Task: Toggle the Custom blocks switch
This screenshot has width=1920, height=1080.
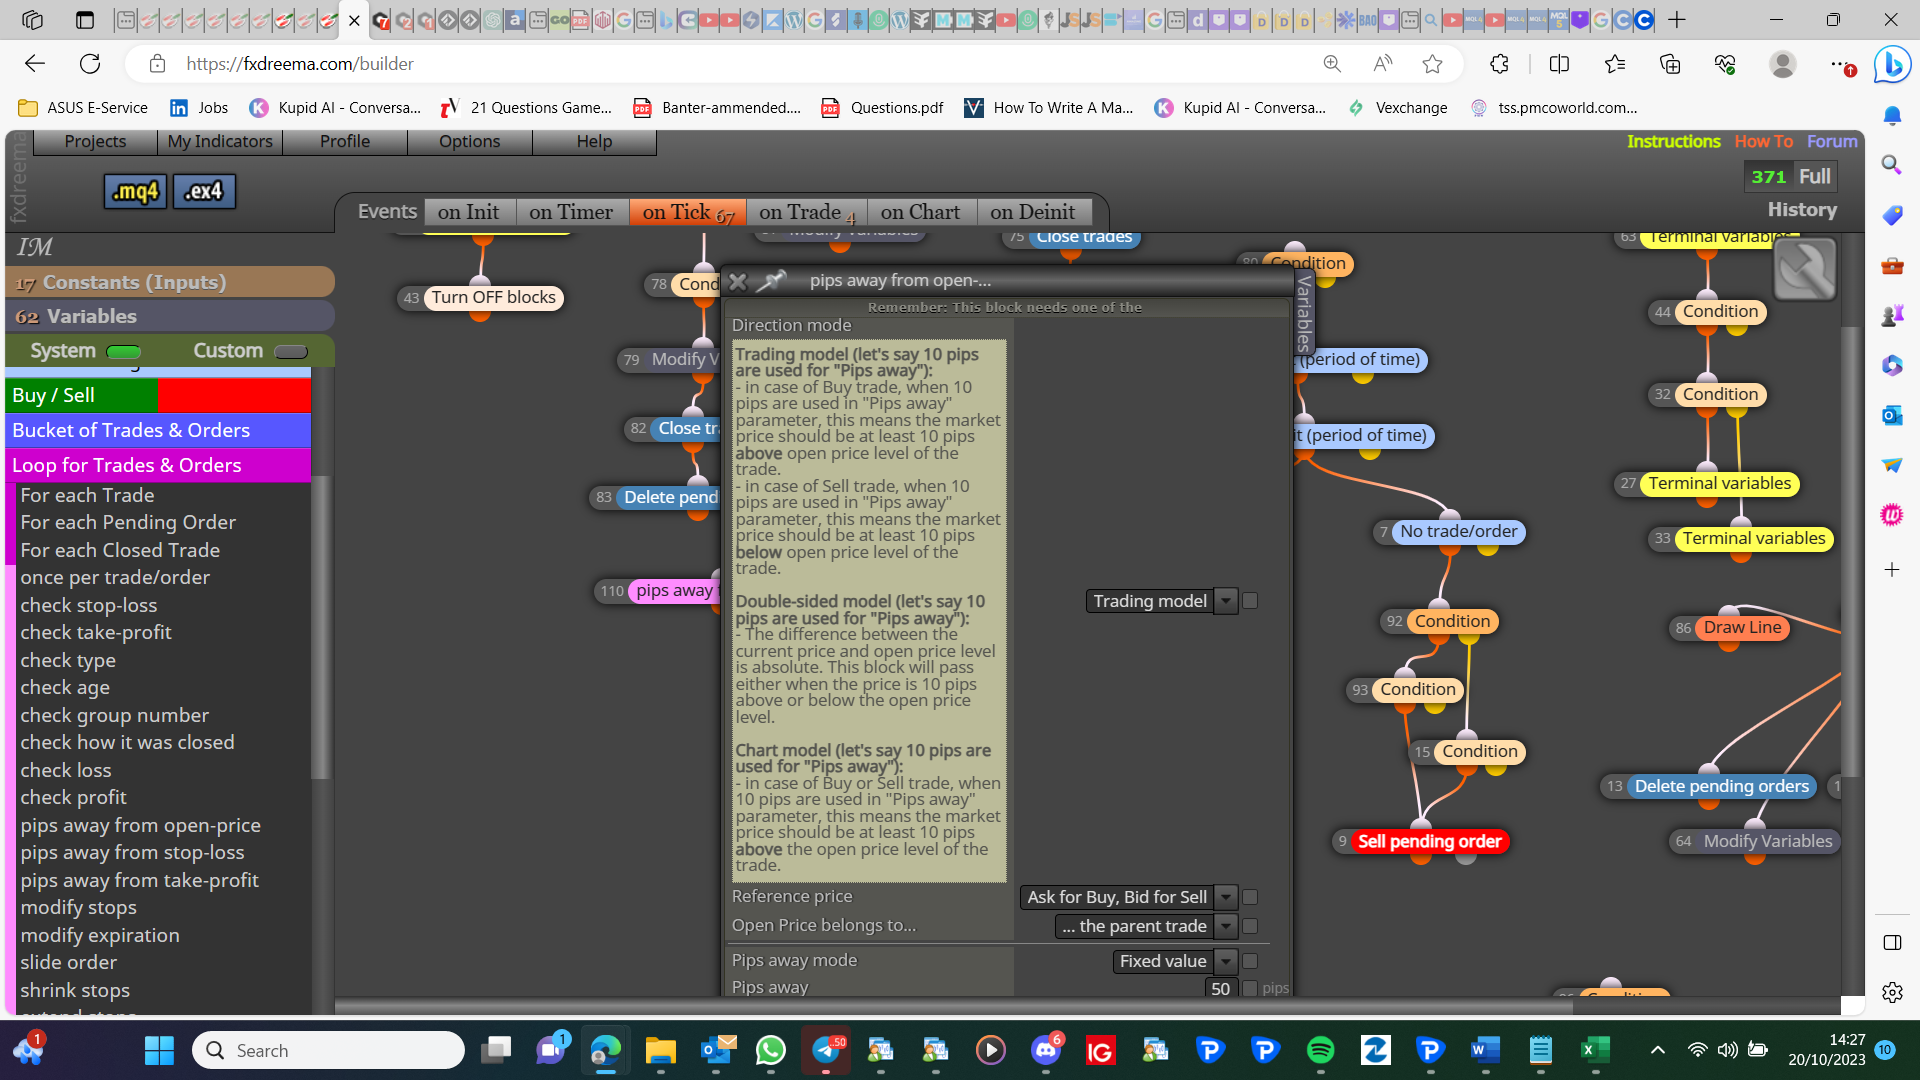Action: [x=291, y=351]
